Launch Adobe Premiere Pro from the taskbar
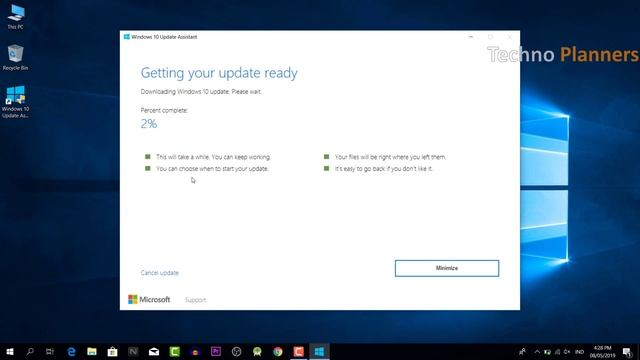 [216, 351]
